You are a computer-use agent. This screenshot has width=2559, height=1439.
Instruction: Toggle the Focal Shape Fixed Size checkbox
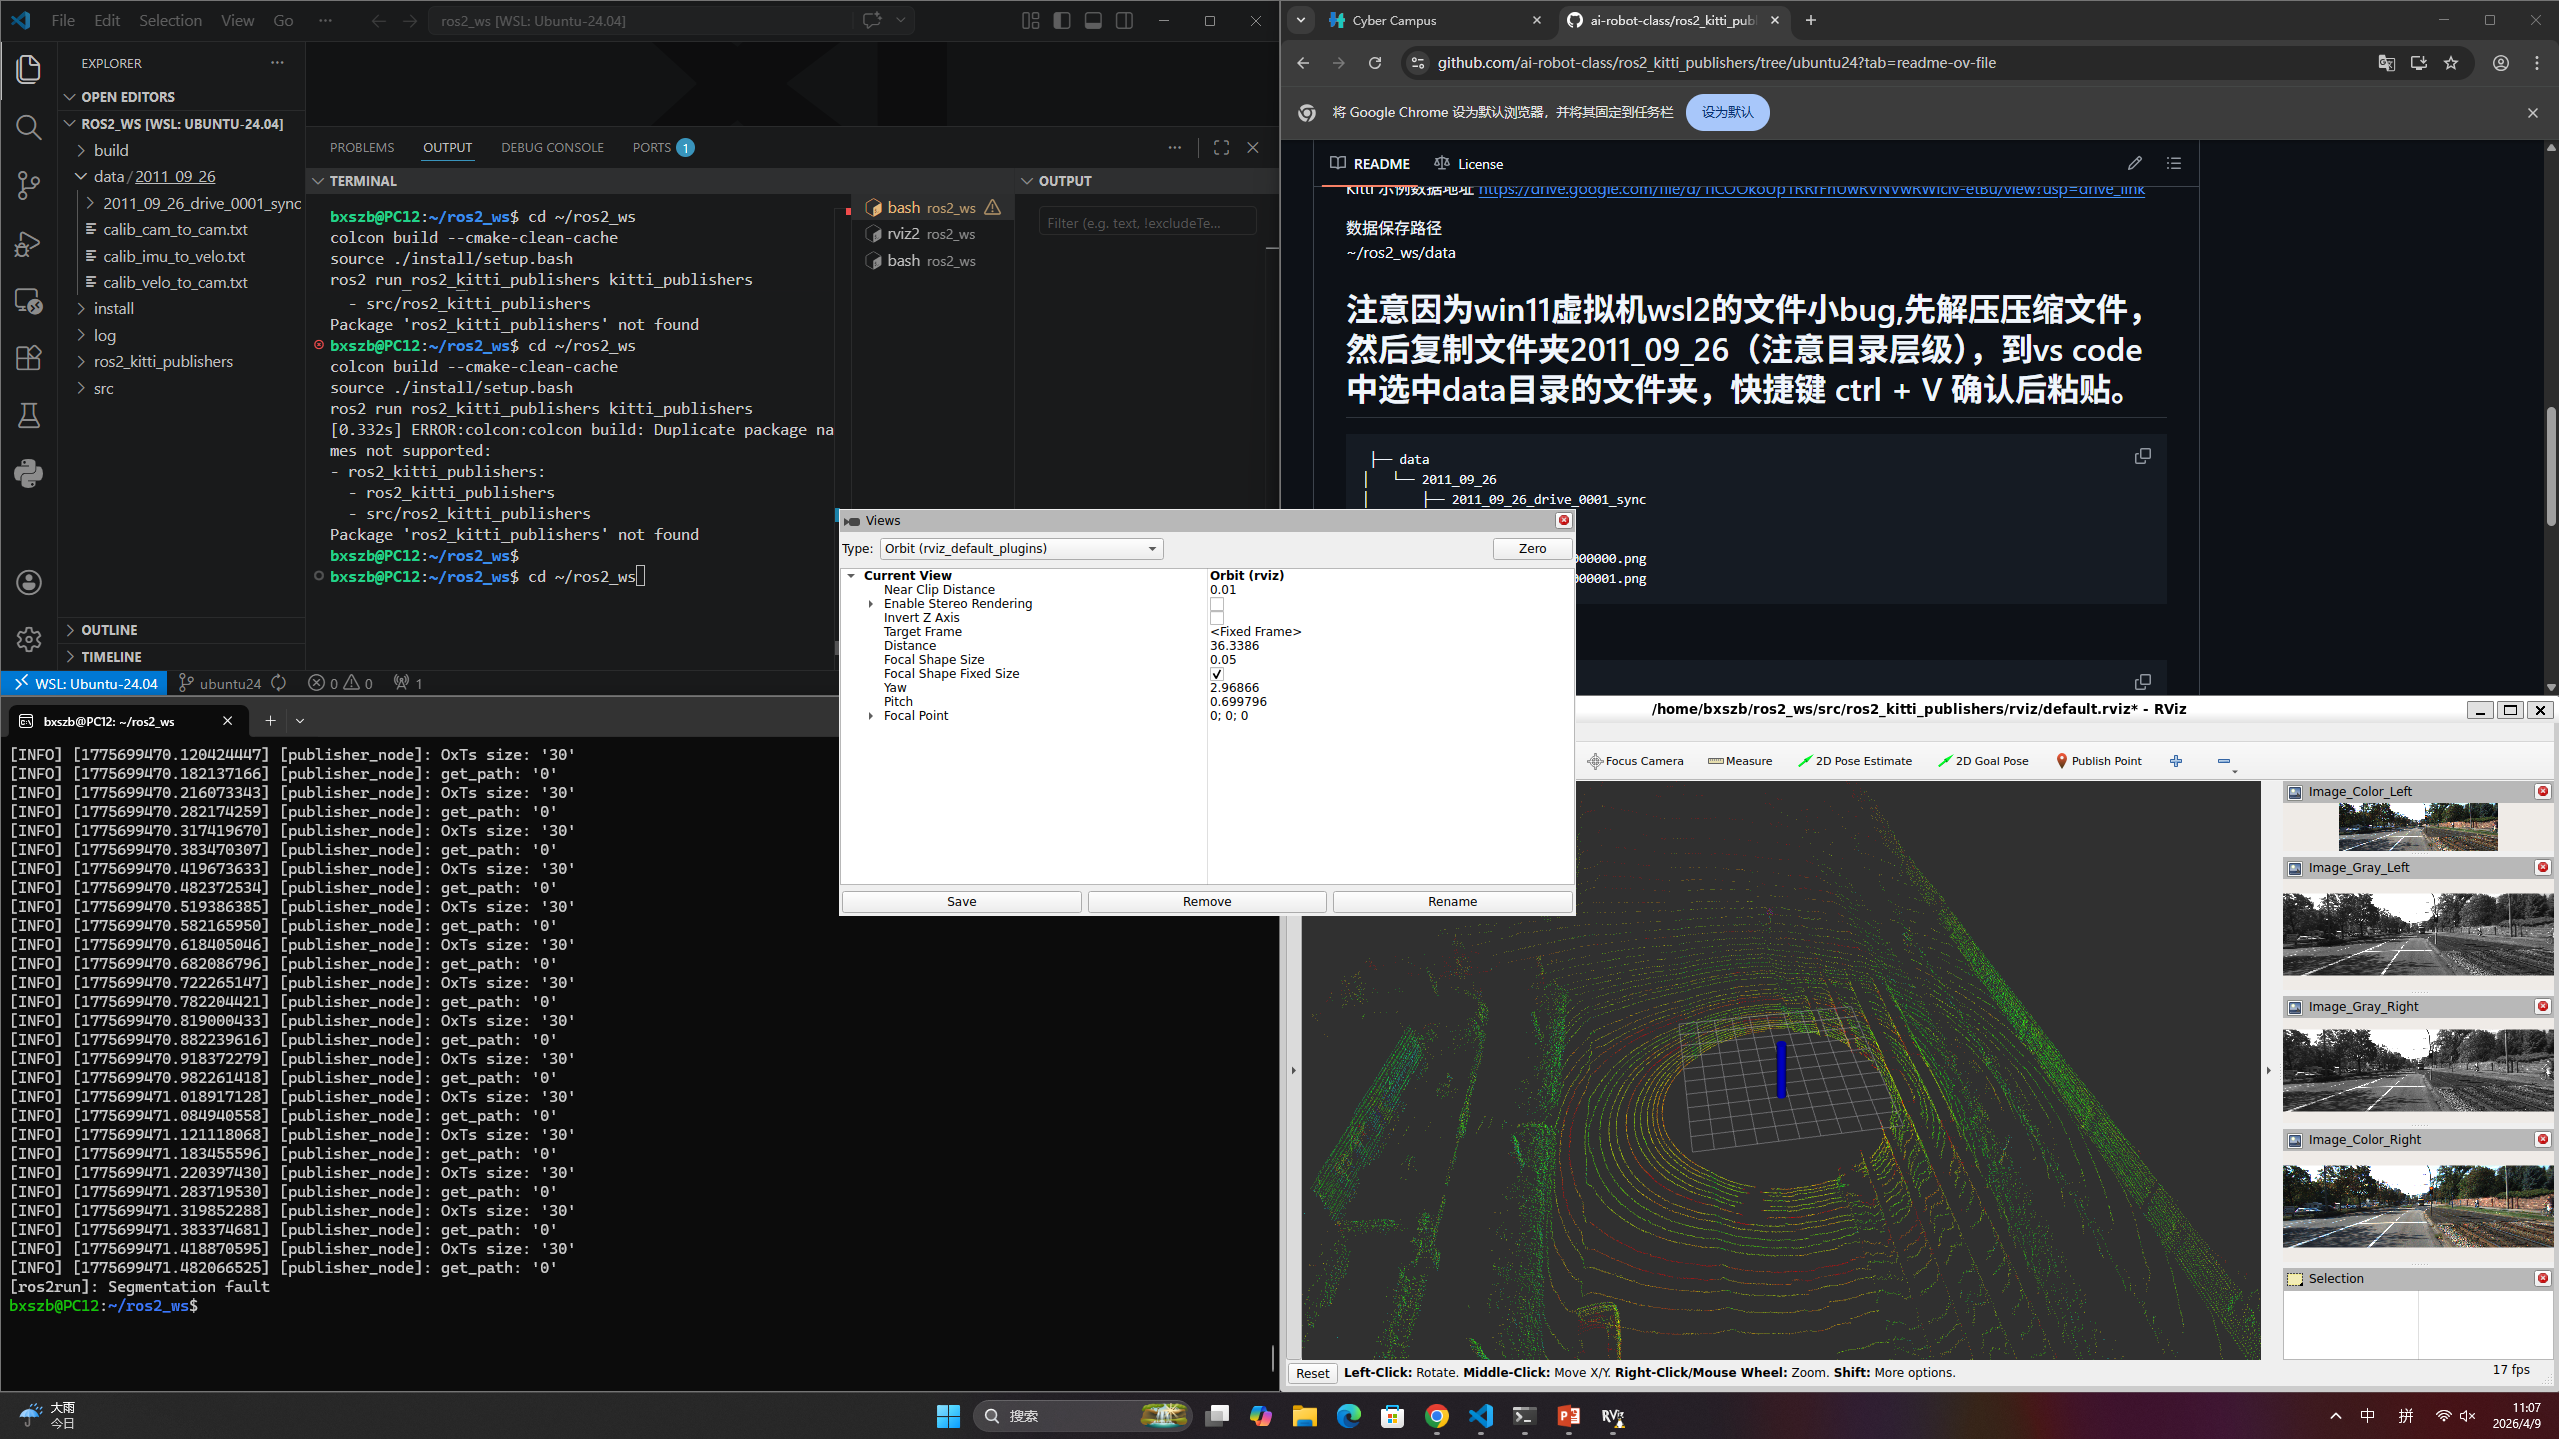[1217, 674]
